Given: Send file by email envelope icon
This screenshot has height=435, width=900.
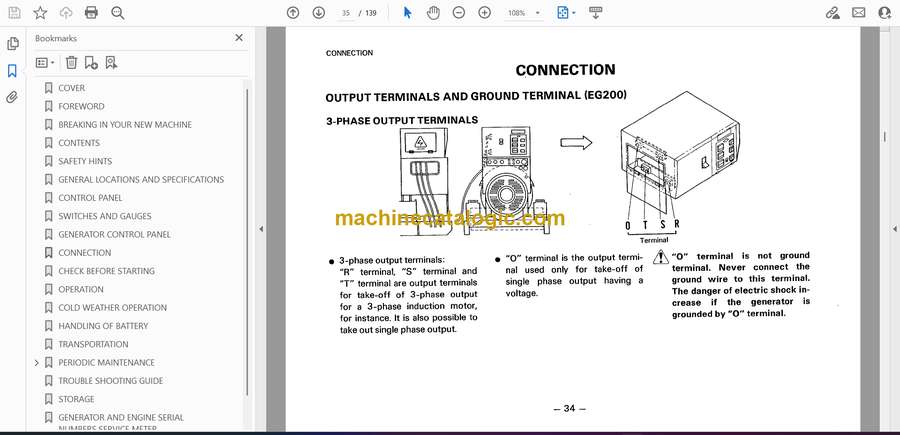Looking at the screenshot, I should pyautogui.click(x=859, y=13).
